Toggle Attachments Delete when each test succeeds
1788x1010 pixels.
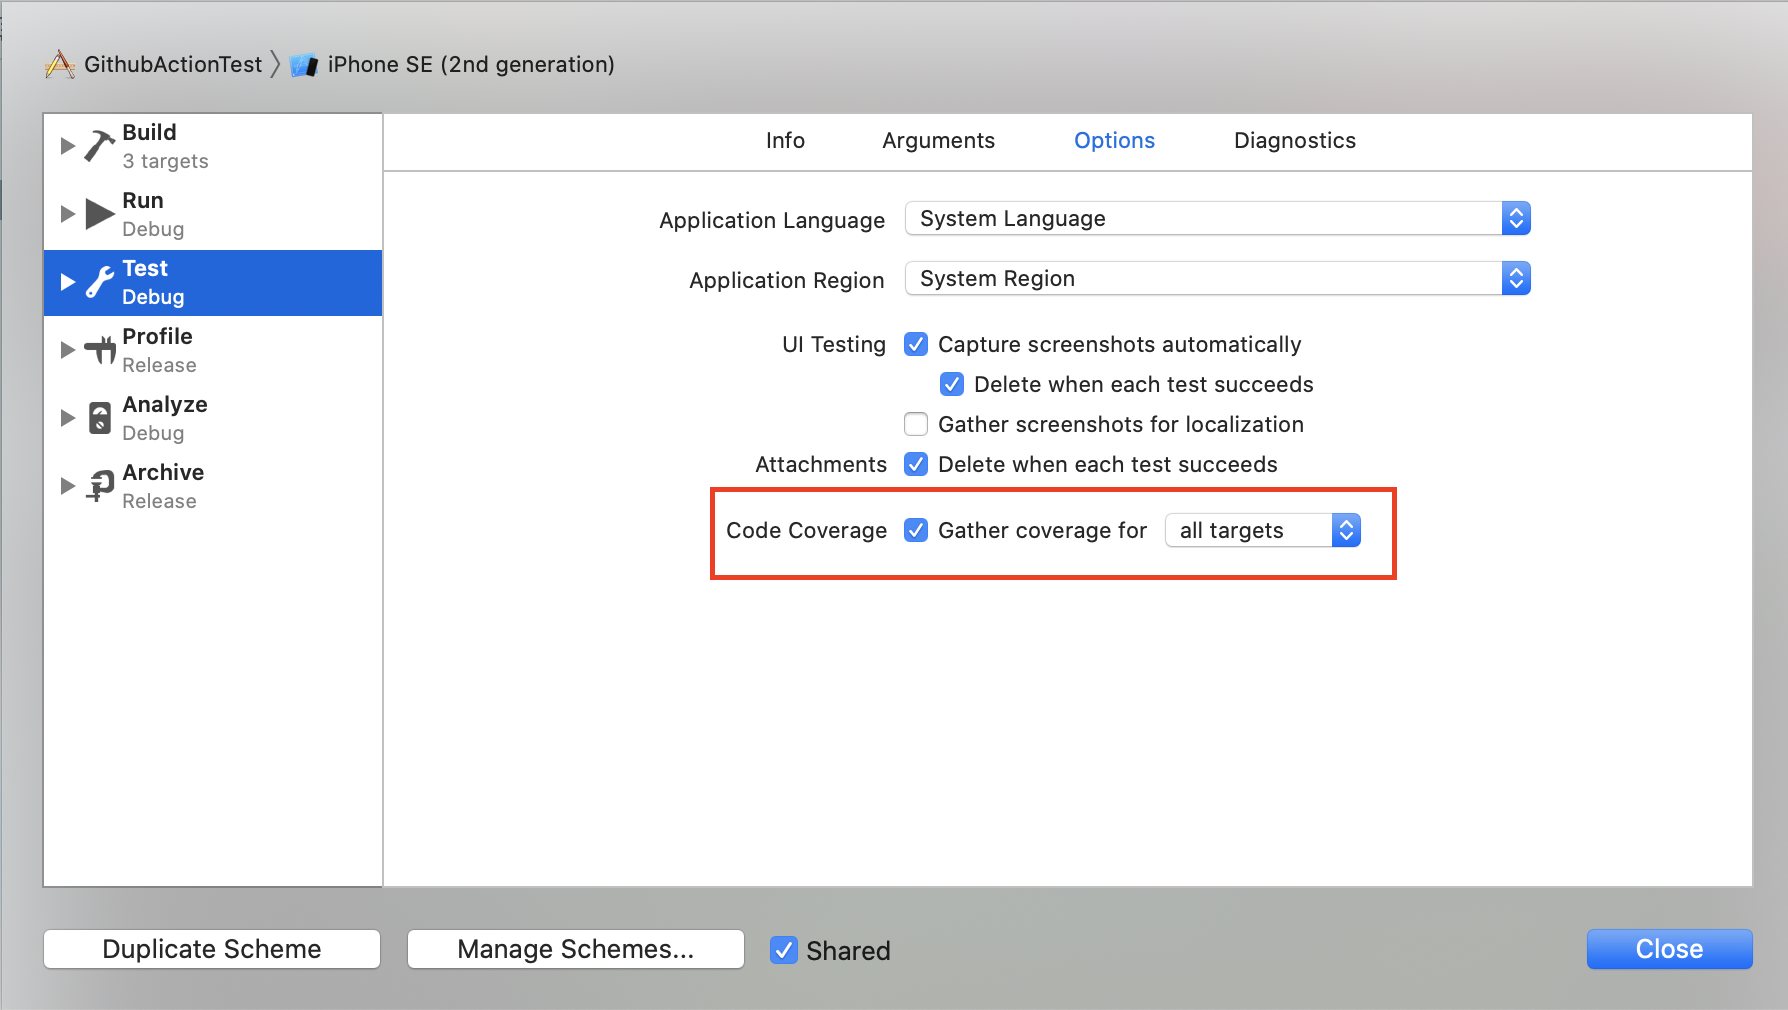(916, 465)
